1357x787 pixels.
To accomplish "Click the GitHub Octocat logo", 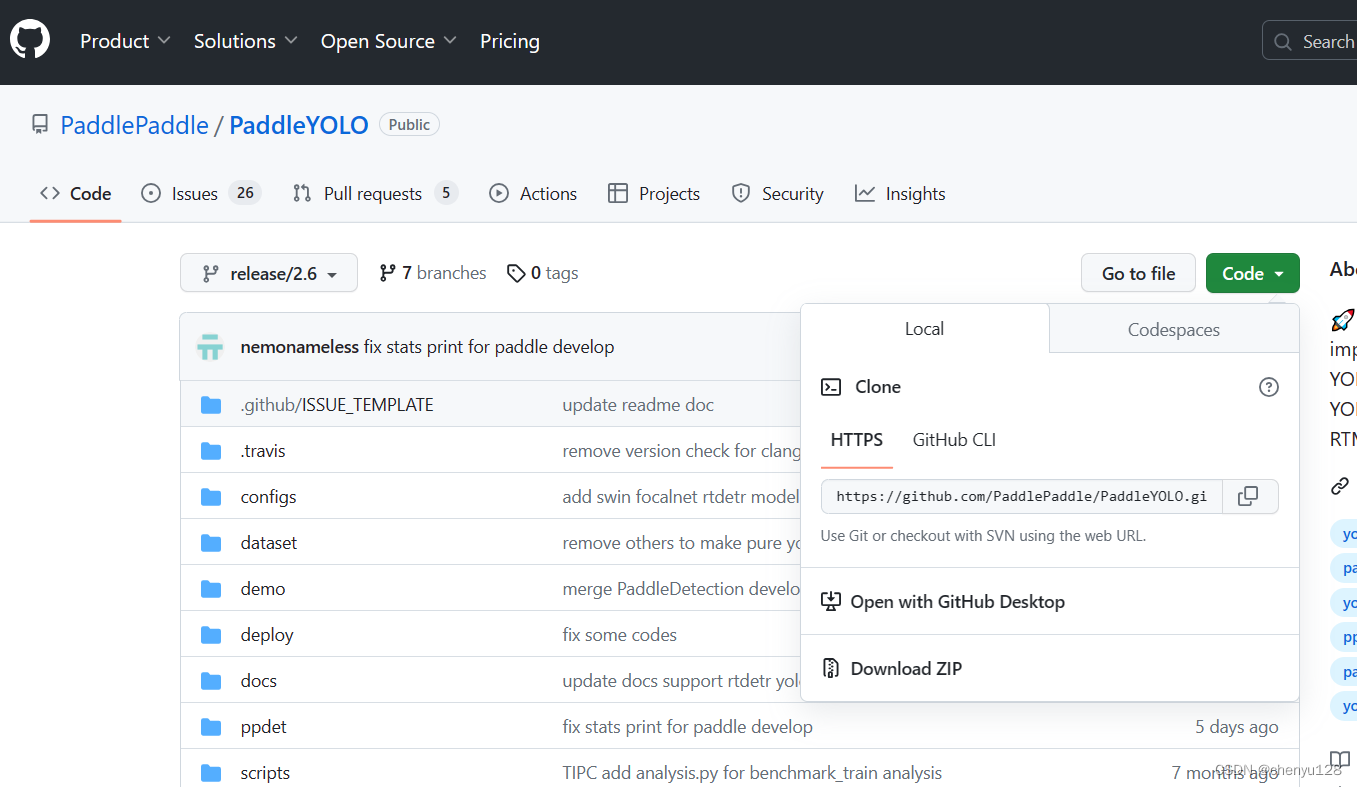I will [x=30, y=40].
